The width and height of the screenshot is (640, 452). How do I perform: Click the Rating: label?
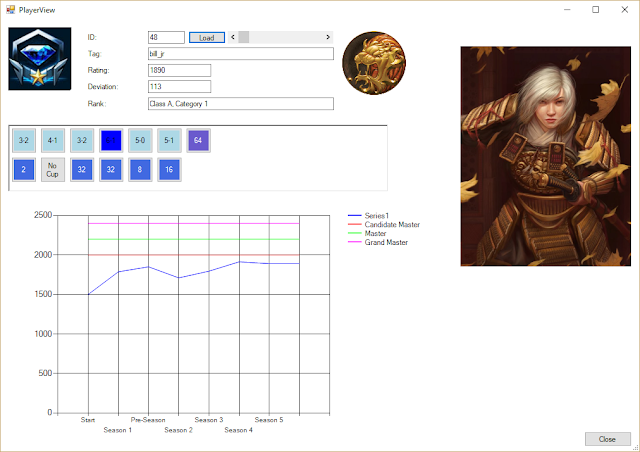pos(98,70)
